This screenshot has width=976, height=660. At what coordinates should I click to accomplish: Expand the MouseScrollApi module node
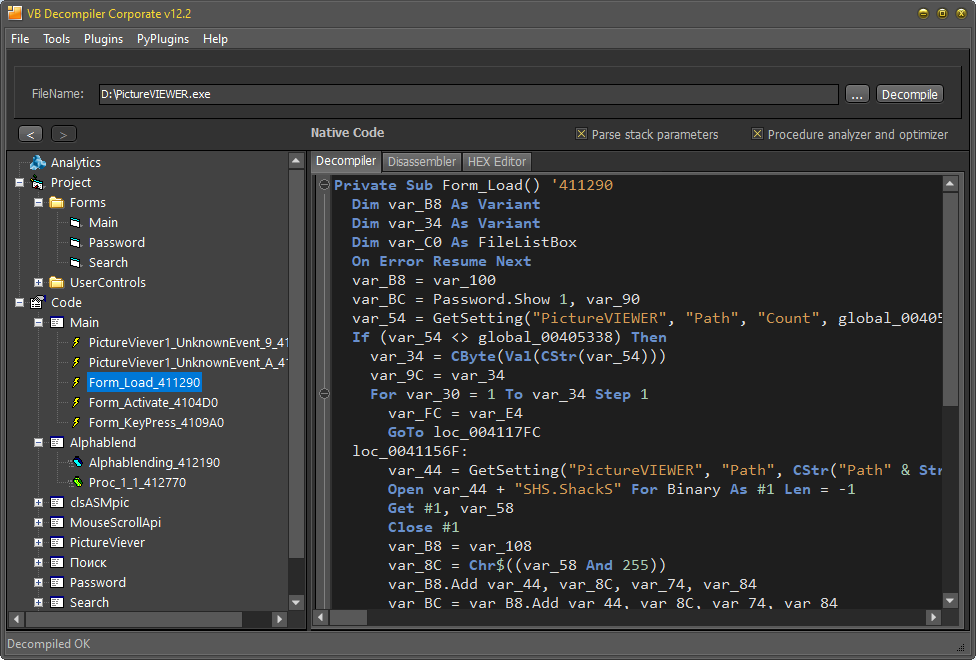38,522
